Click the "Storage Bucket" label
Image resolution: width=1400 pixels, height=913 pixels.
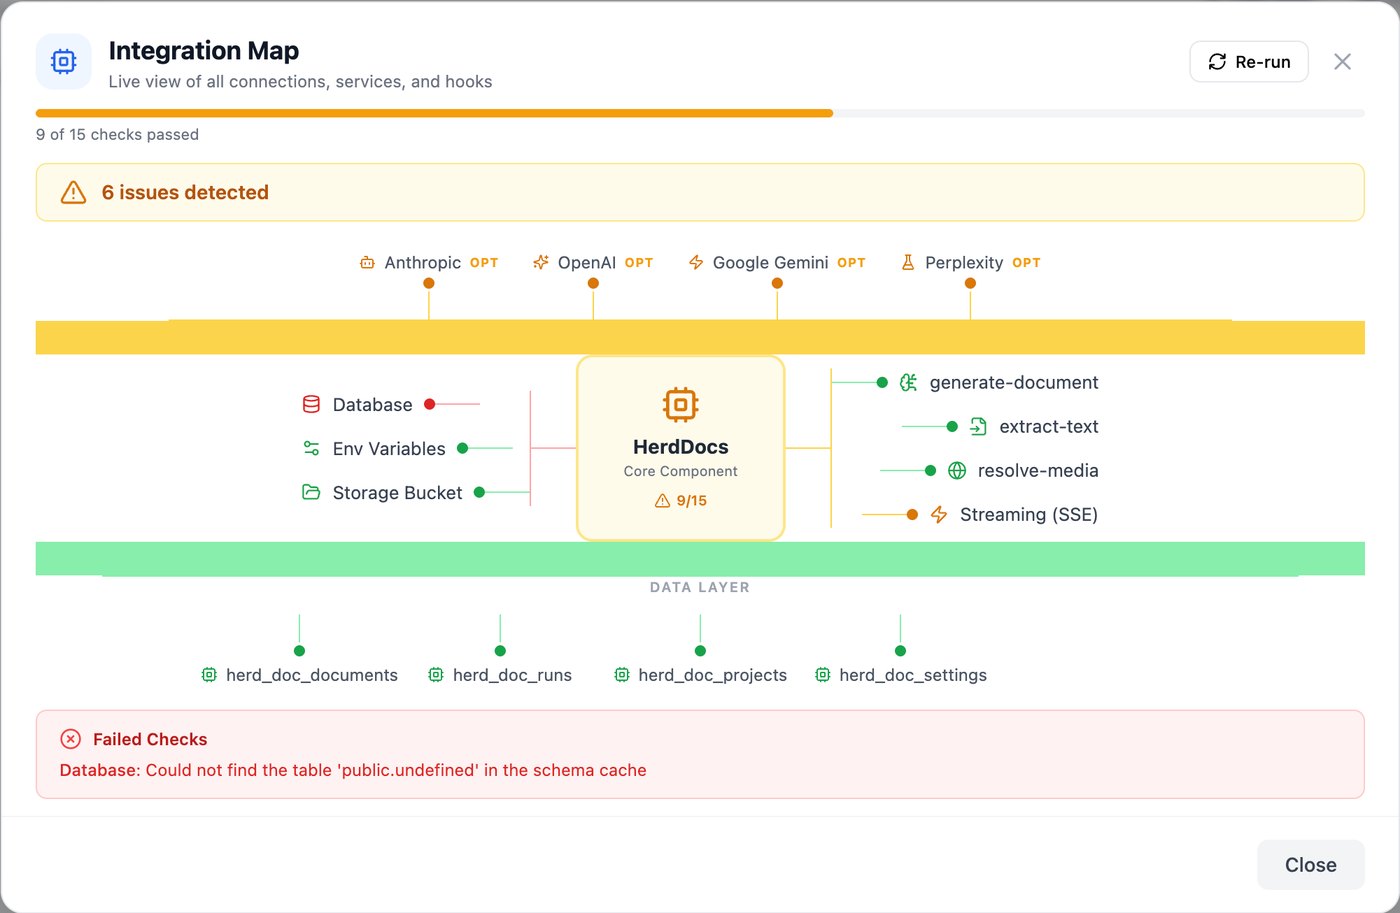[x=397, y=493]
